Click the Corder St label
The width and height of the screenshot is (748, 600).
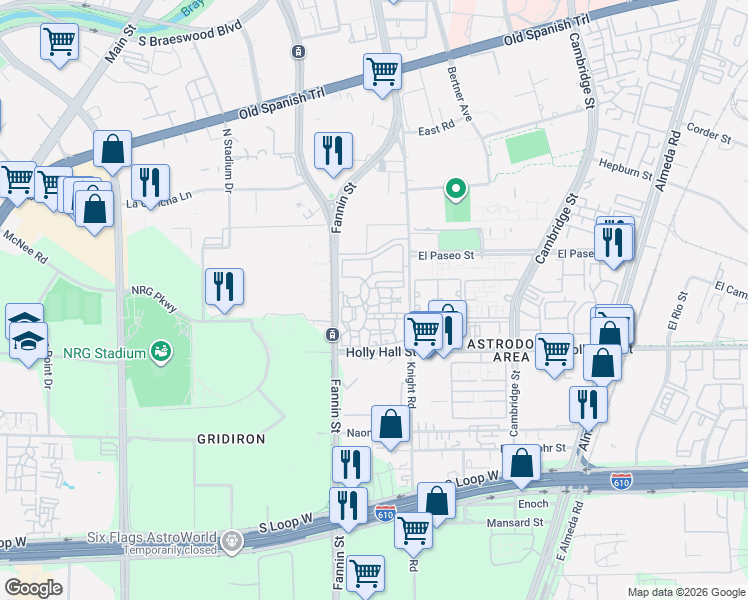(708, 133)
